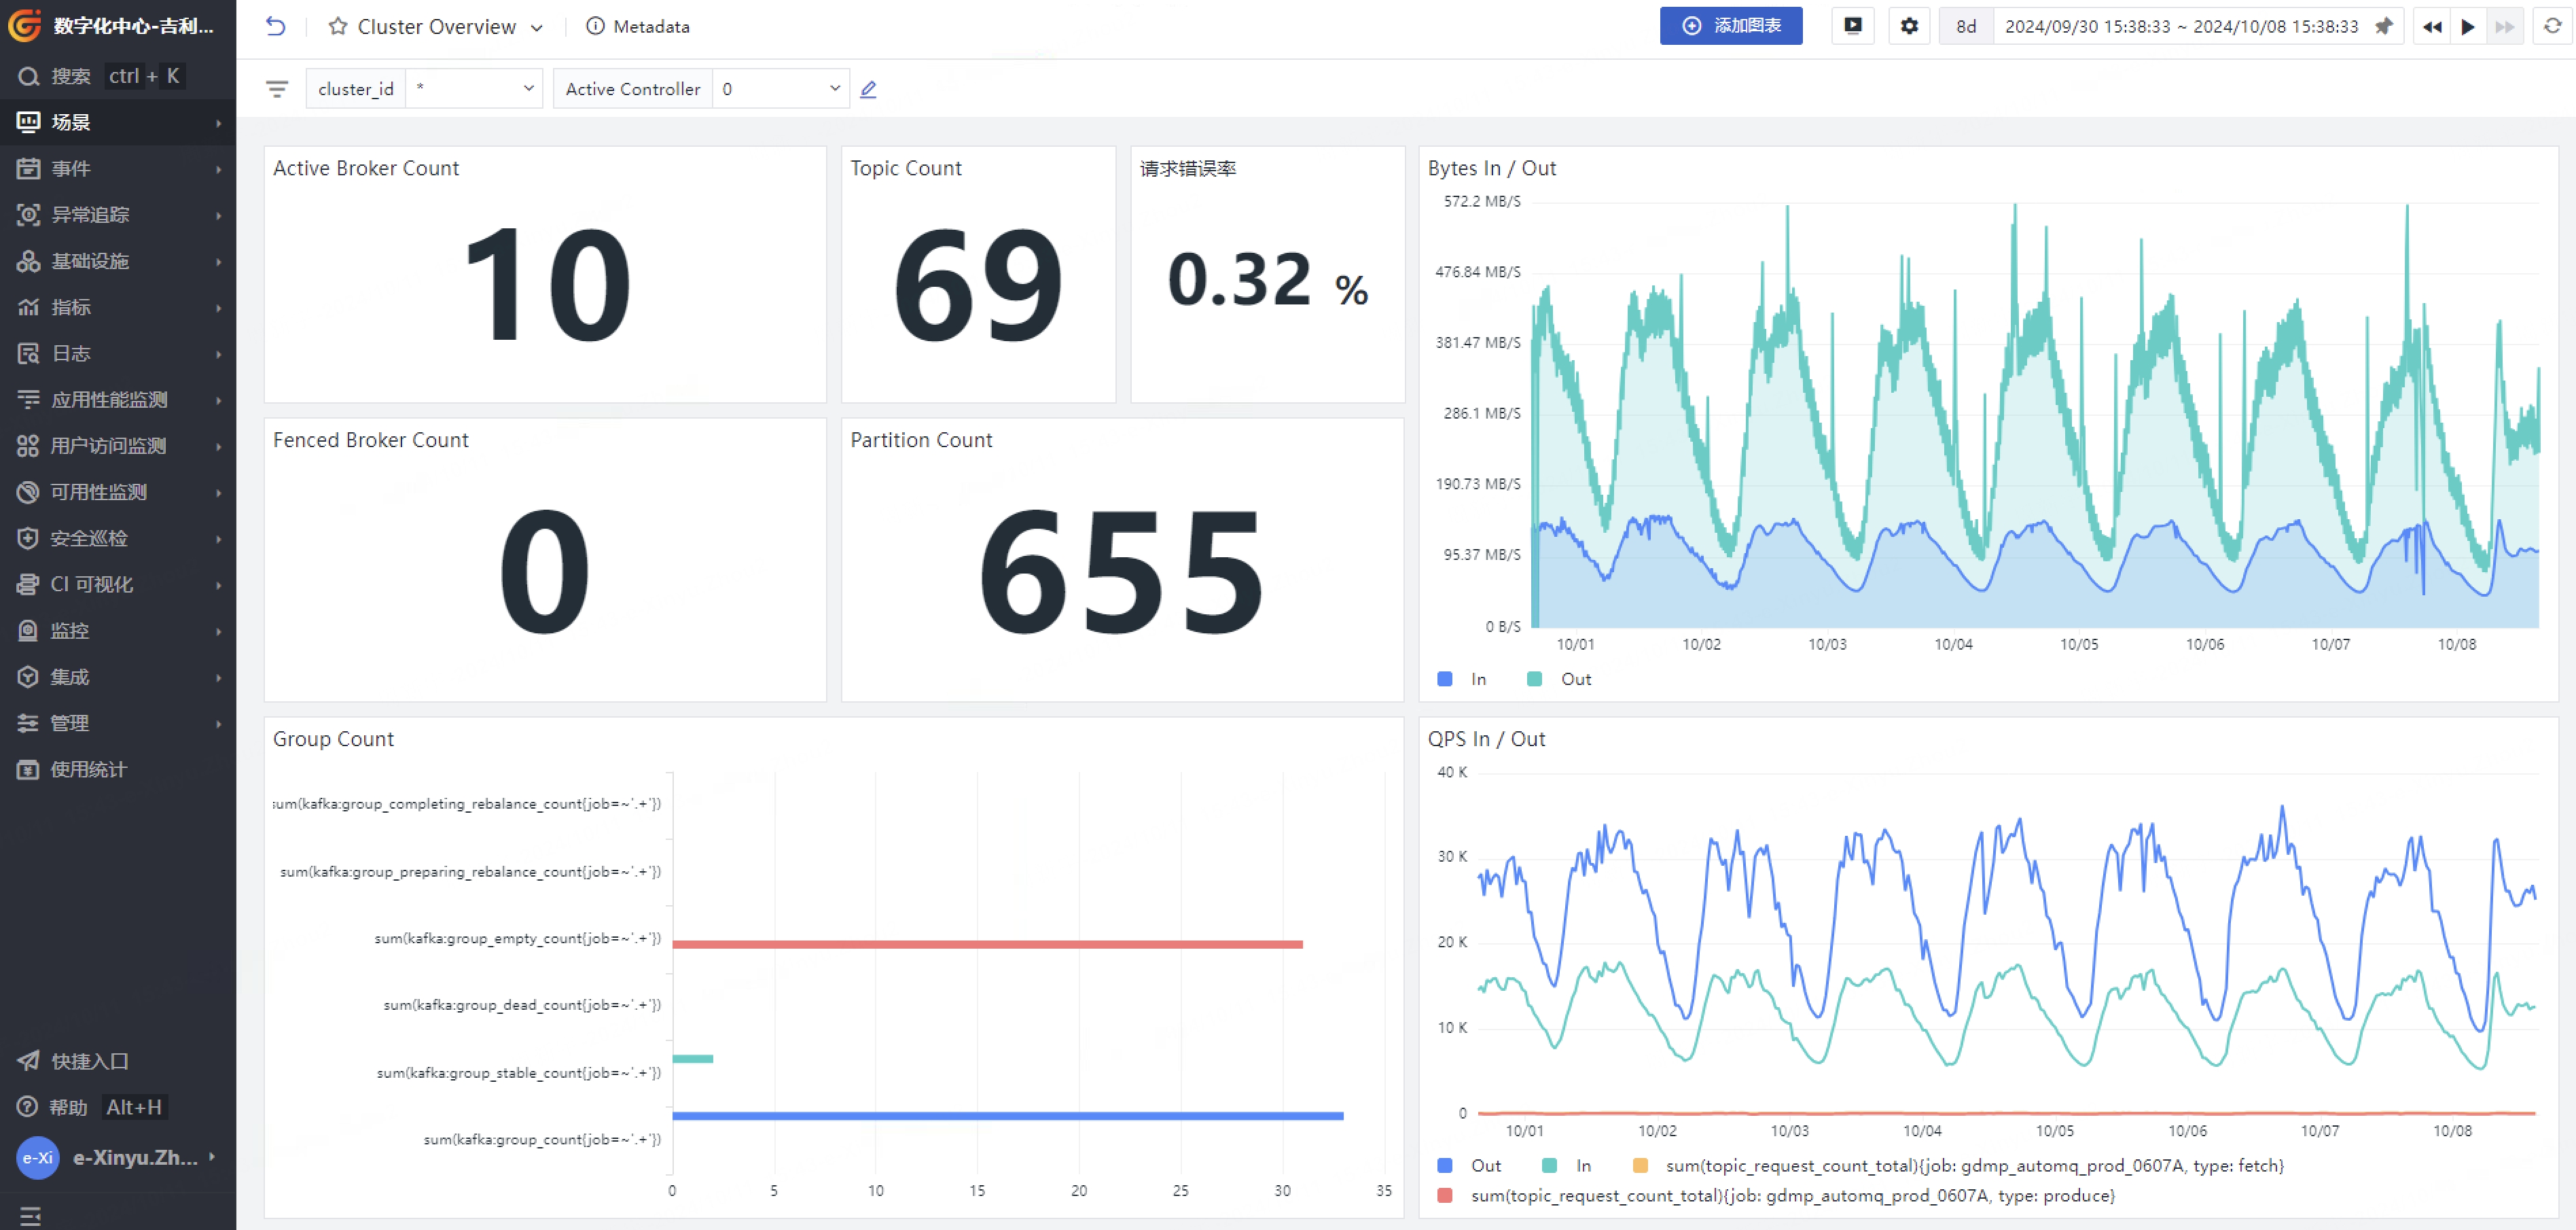Star the Cluster Overview dashboard
Viewport: 2576px width, 1230px height.
[x=338, y=27]
